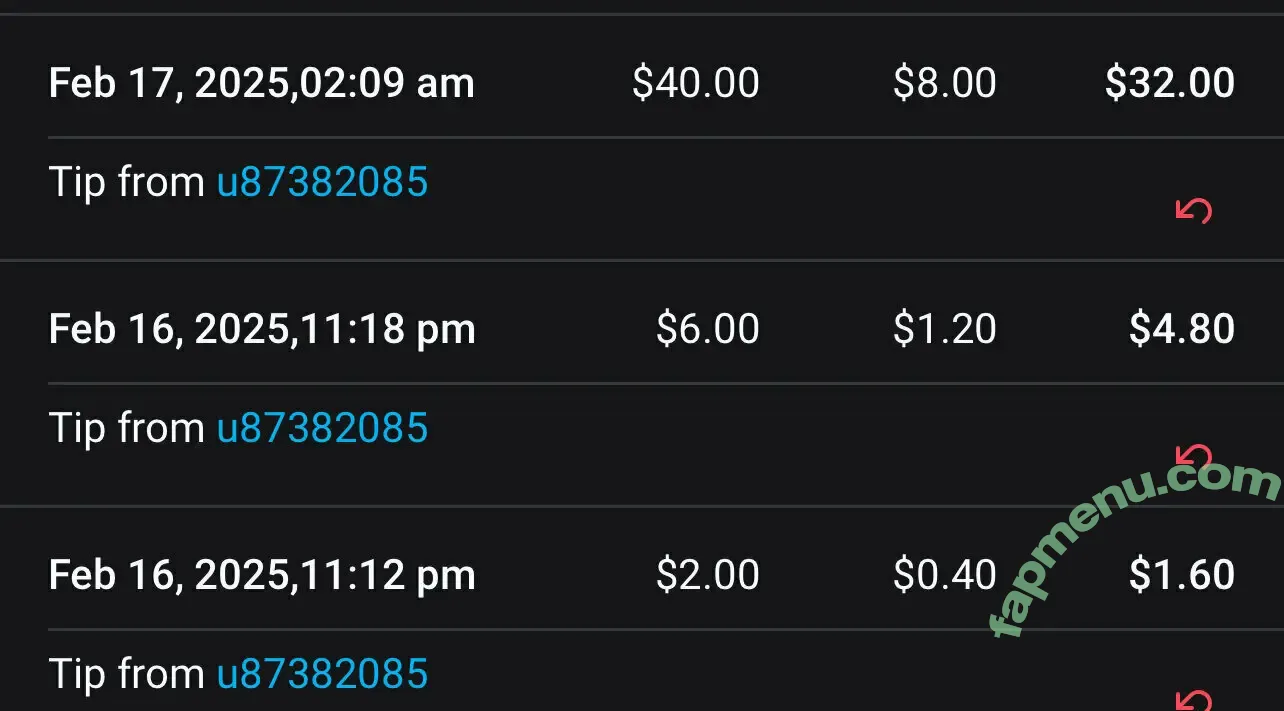
Task: Select the Feb 16, 2025, 11:18 pm date
Action: pyautogui.click(x=262, y=330)
